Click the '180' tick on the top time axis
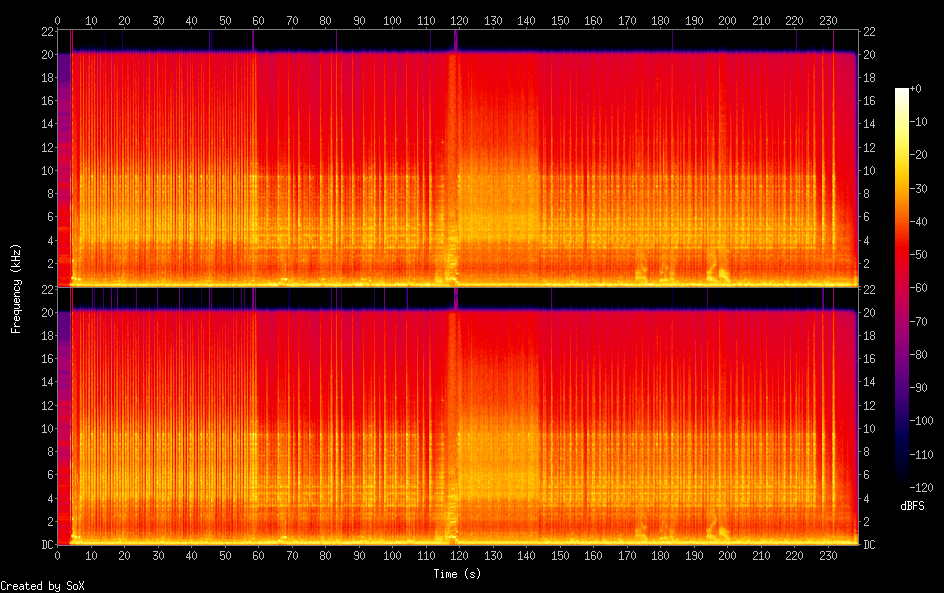Viewport: 944px width, 593px height. click(660, 19)
